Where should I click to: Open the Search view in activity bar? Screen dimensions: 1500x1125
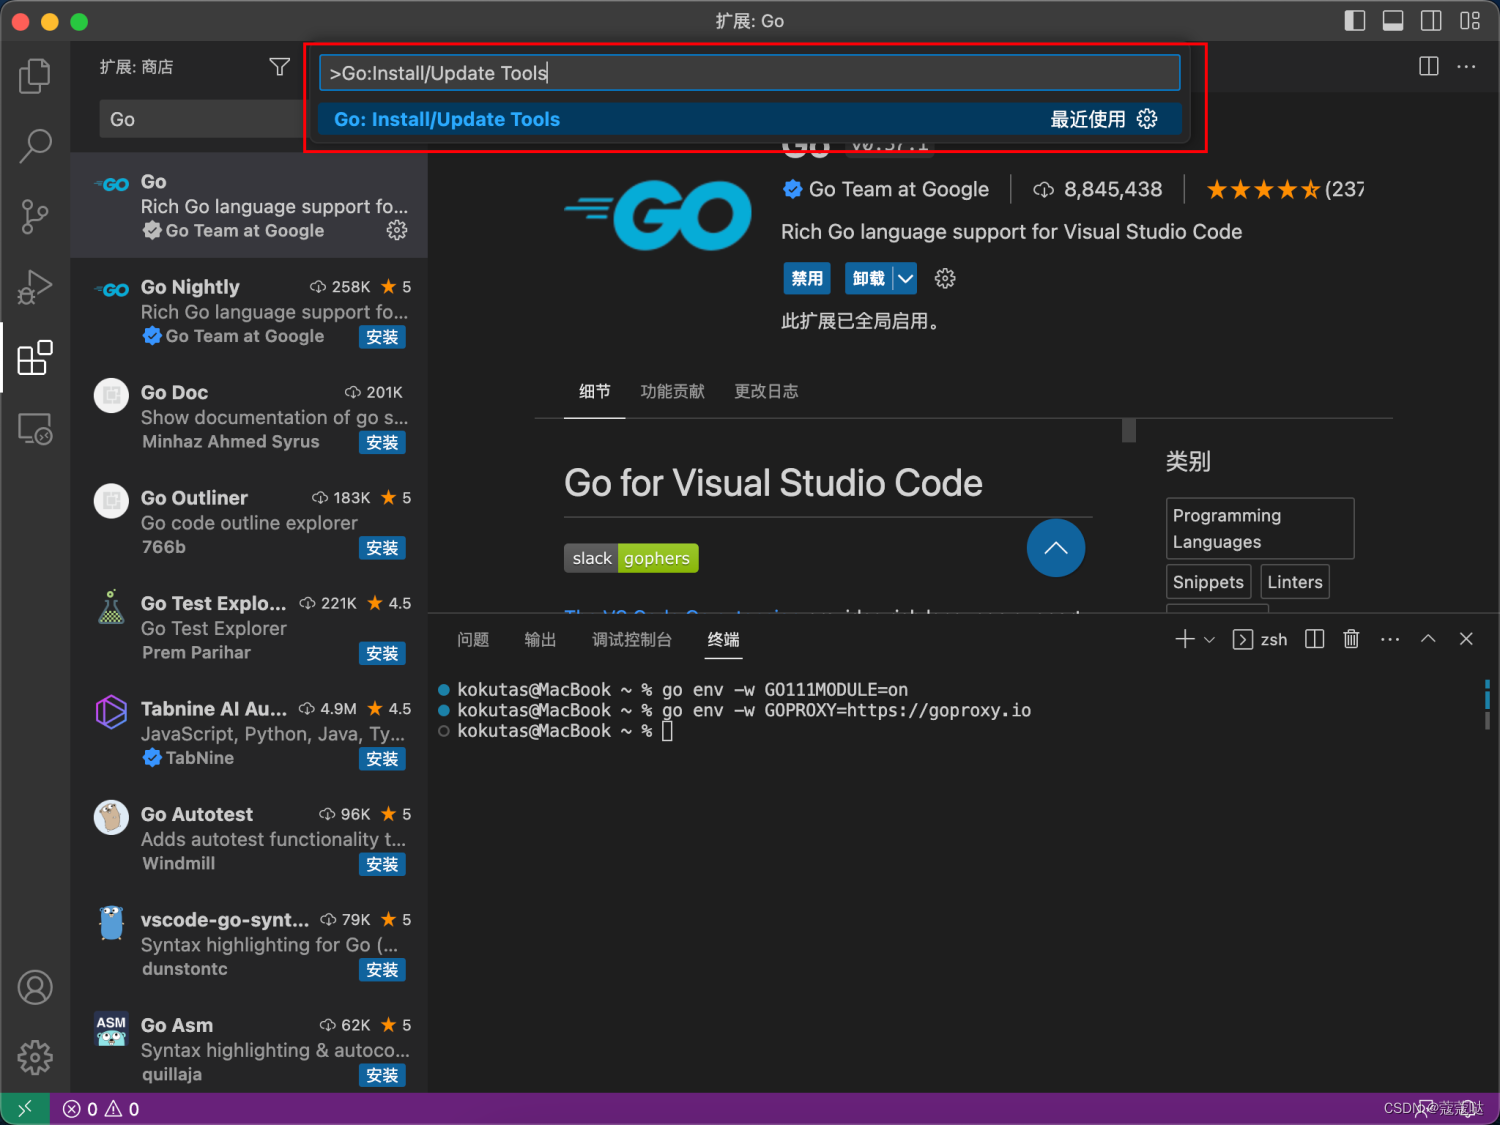point(35,146)
